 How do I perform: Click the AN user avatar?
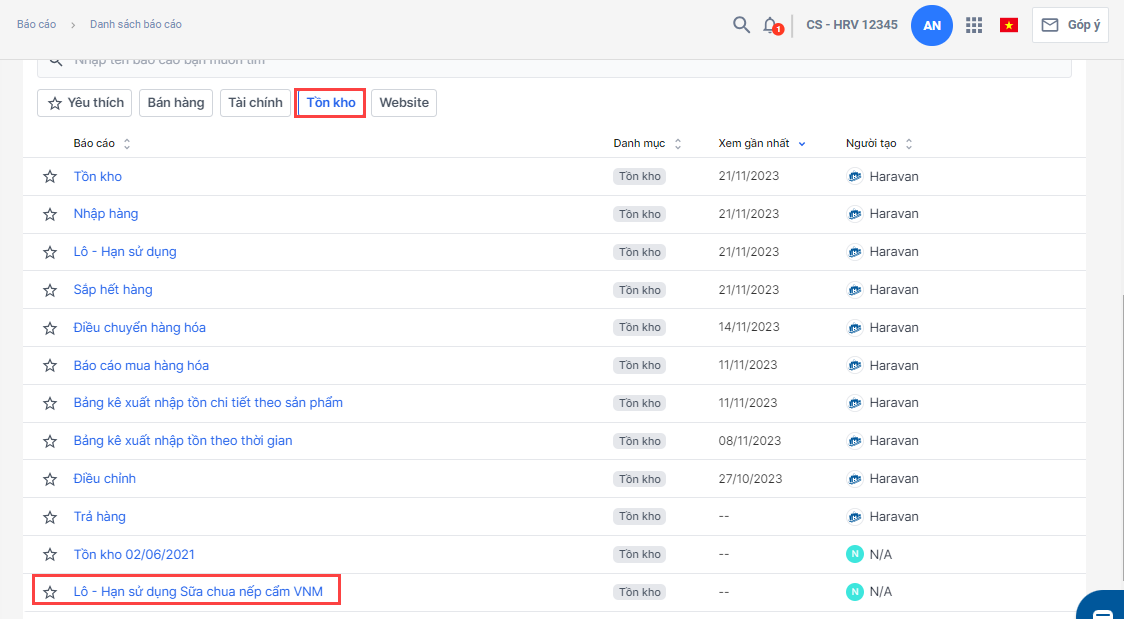click(931, 26)
